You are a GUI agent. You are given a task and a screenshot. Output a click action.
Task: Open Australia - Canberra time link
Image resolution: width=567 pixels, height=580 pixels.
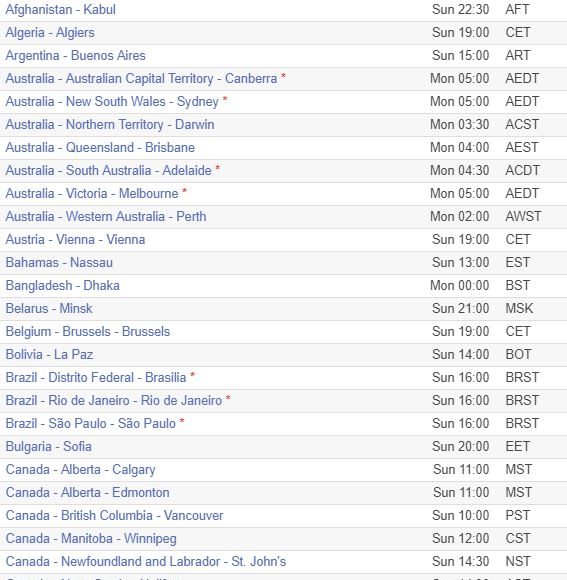141,78
